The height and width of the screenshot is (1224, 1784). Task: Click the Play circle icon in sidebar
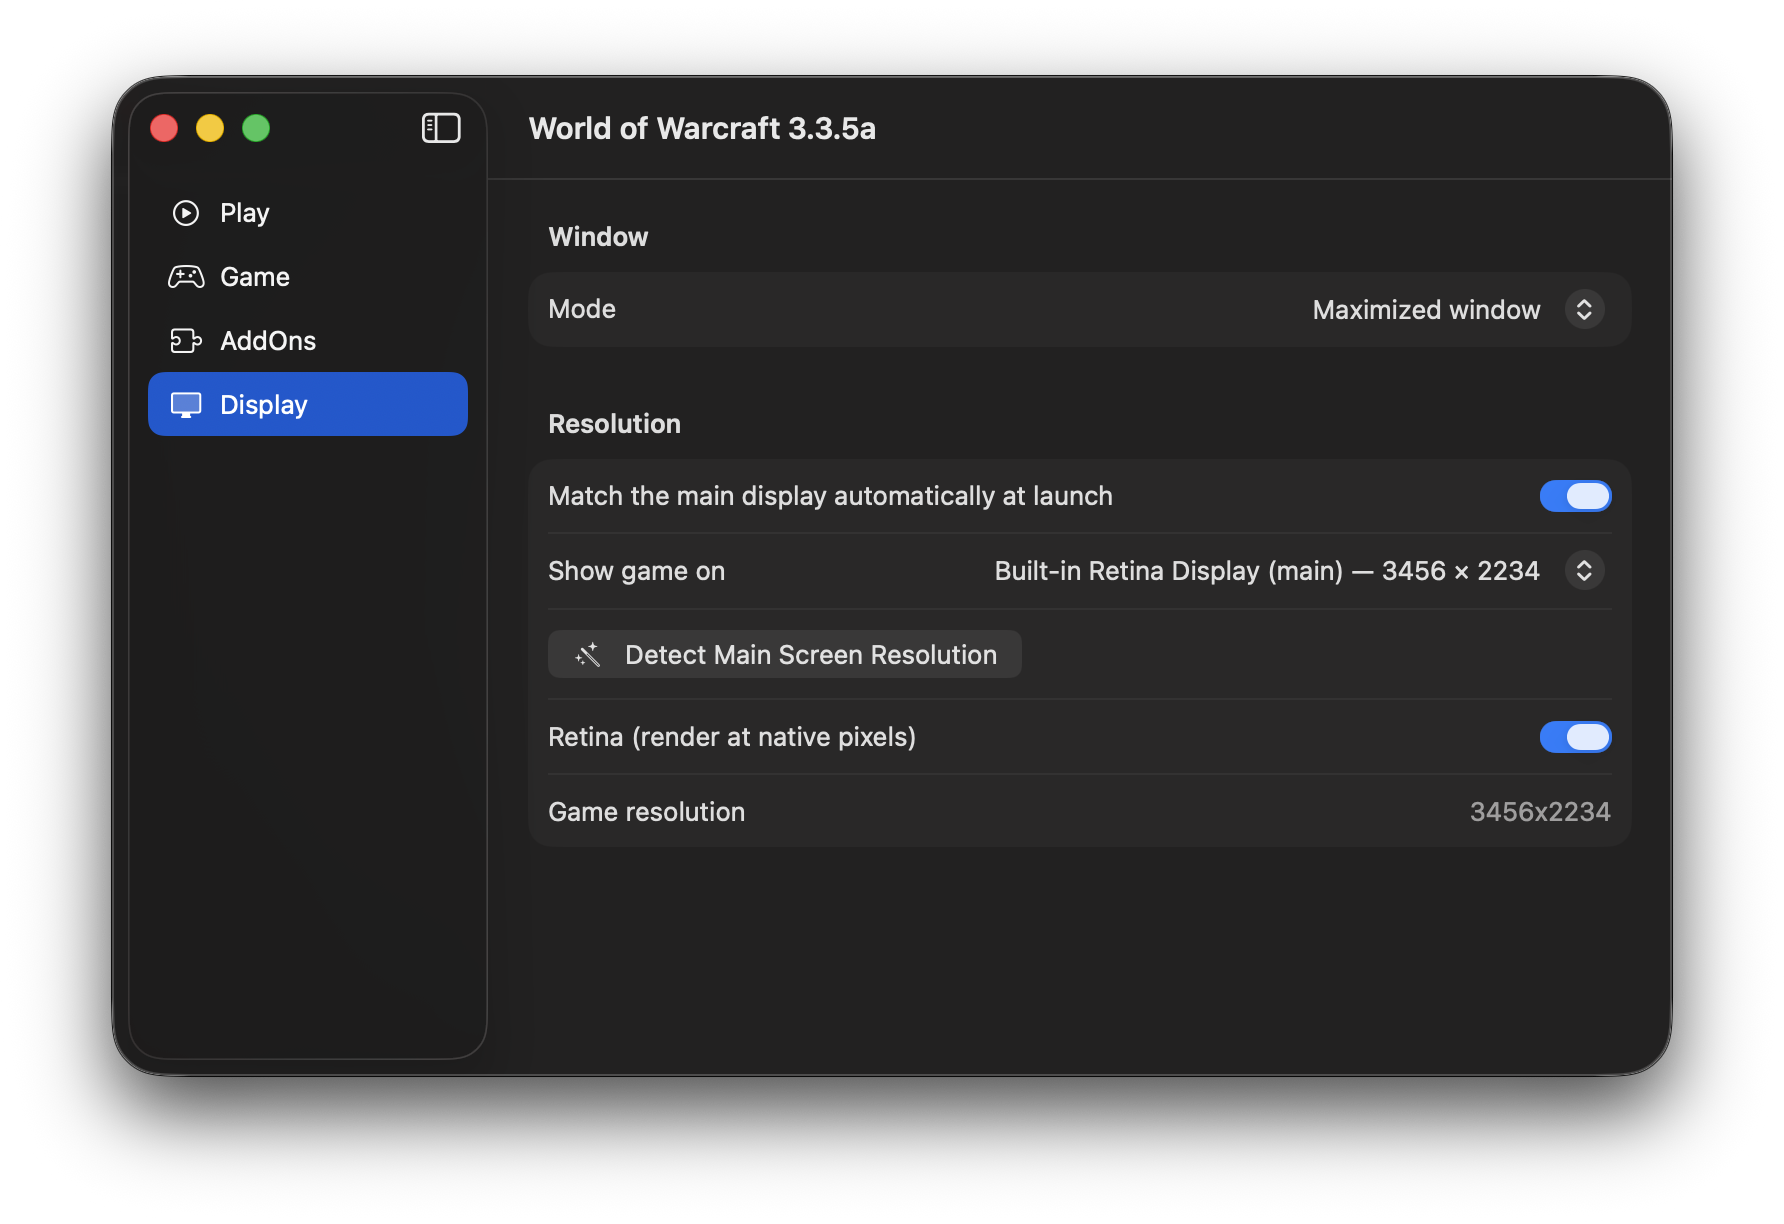186,213
